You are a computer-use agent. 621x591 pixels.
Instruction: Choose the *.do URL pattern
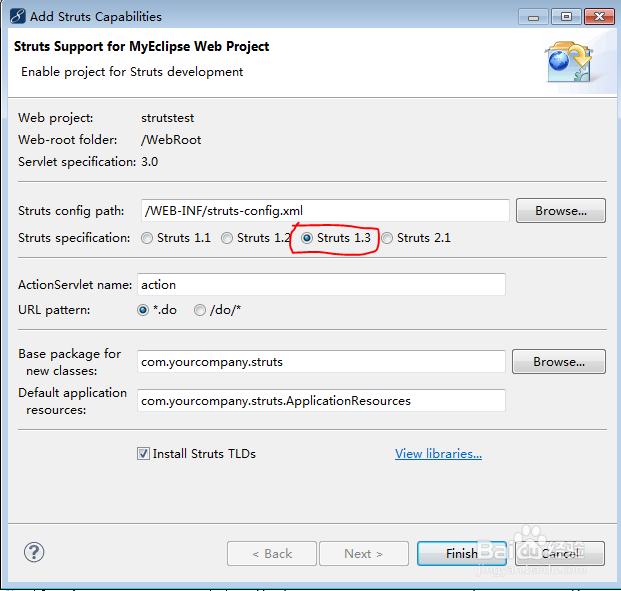(x=143, y=310)
